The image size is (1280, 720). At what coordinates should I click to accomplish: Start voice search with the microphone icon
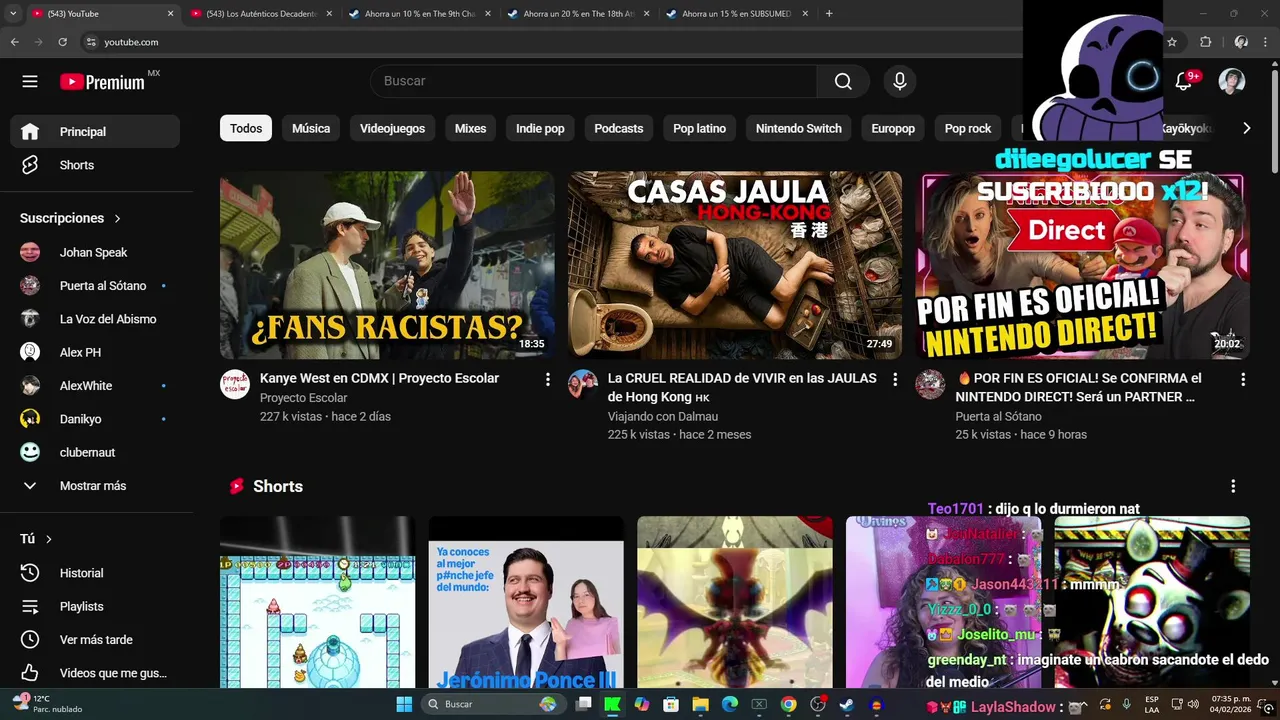pos(900,81)
